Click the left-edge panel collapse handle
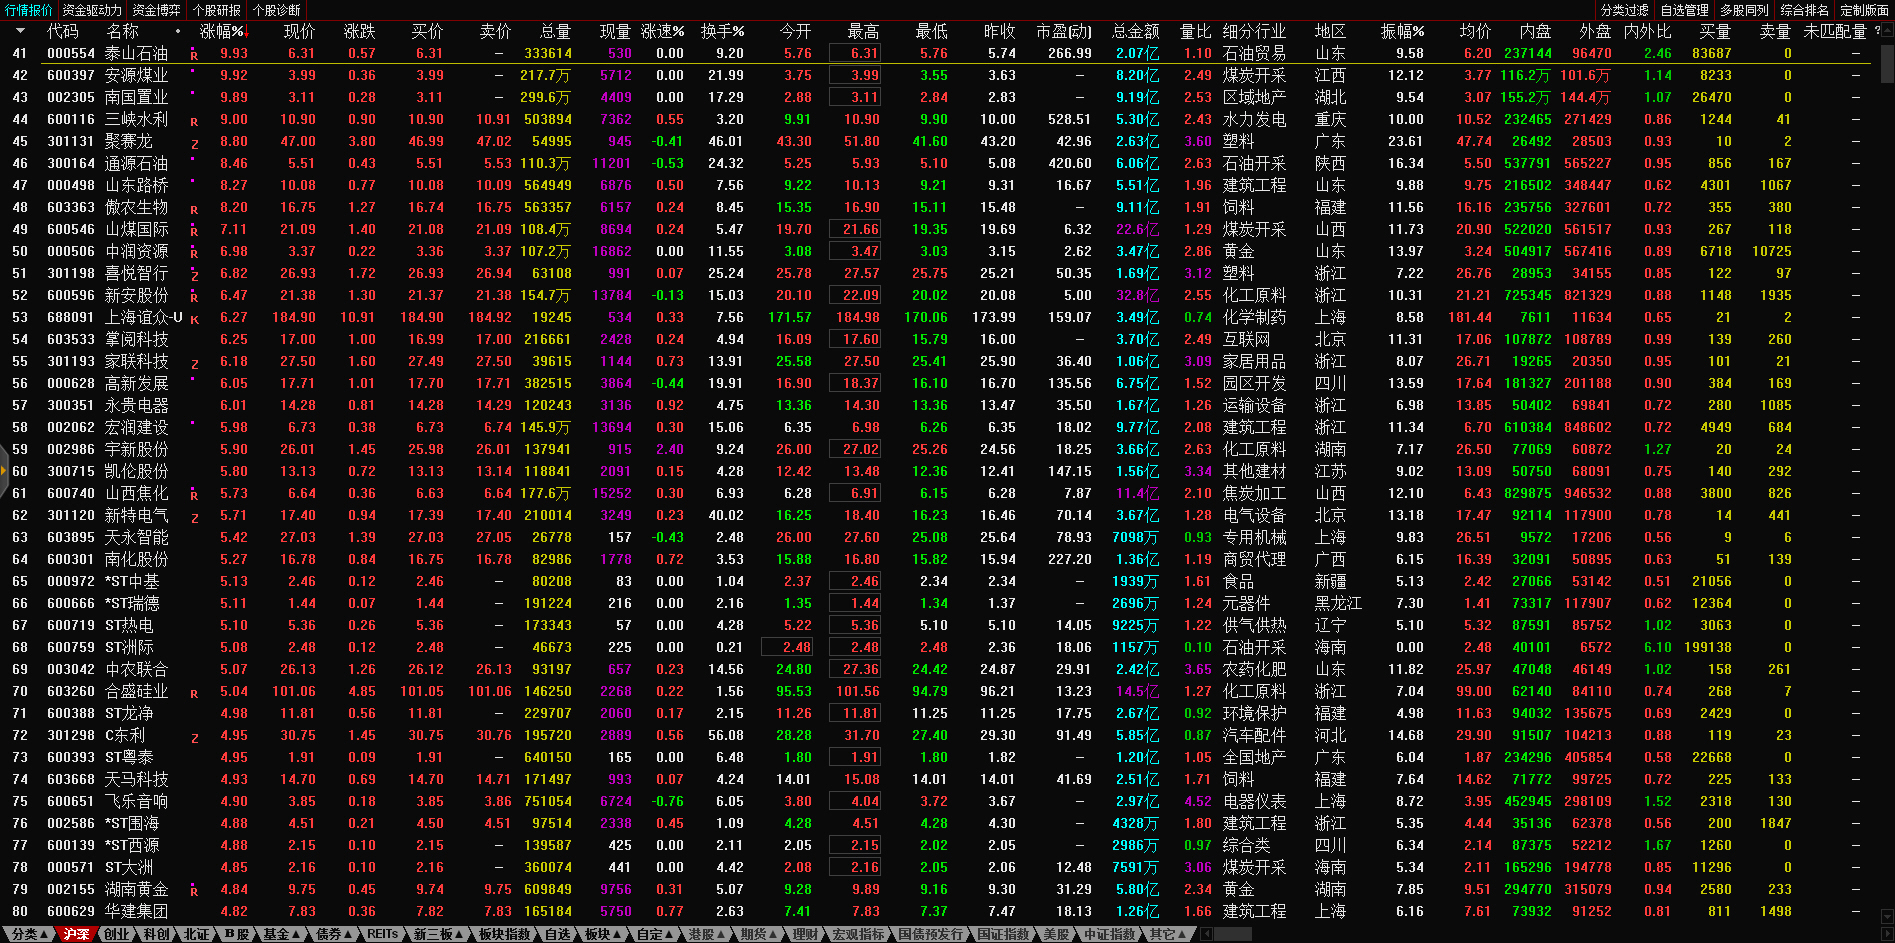Screen dimensions: 1895x943 4,471
